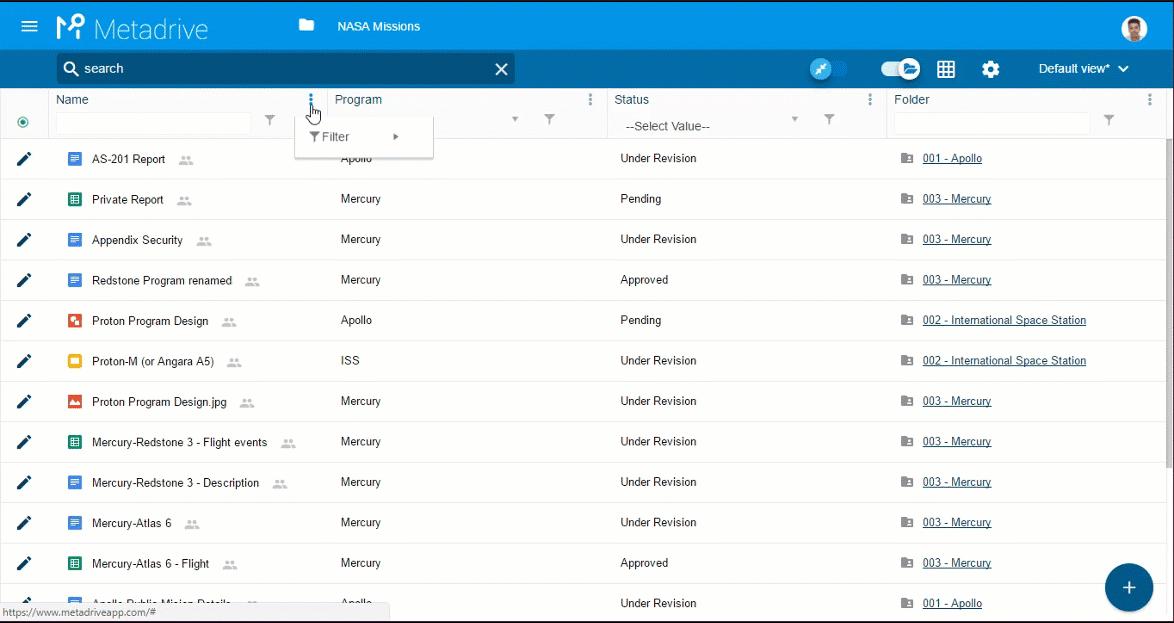This screenshot has width=1174, height=623.
Task: Toggle the folder display switch in the toolbar
Action: 898,69
